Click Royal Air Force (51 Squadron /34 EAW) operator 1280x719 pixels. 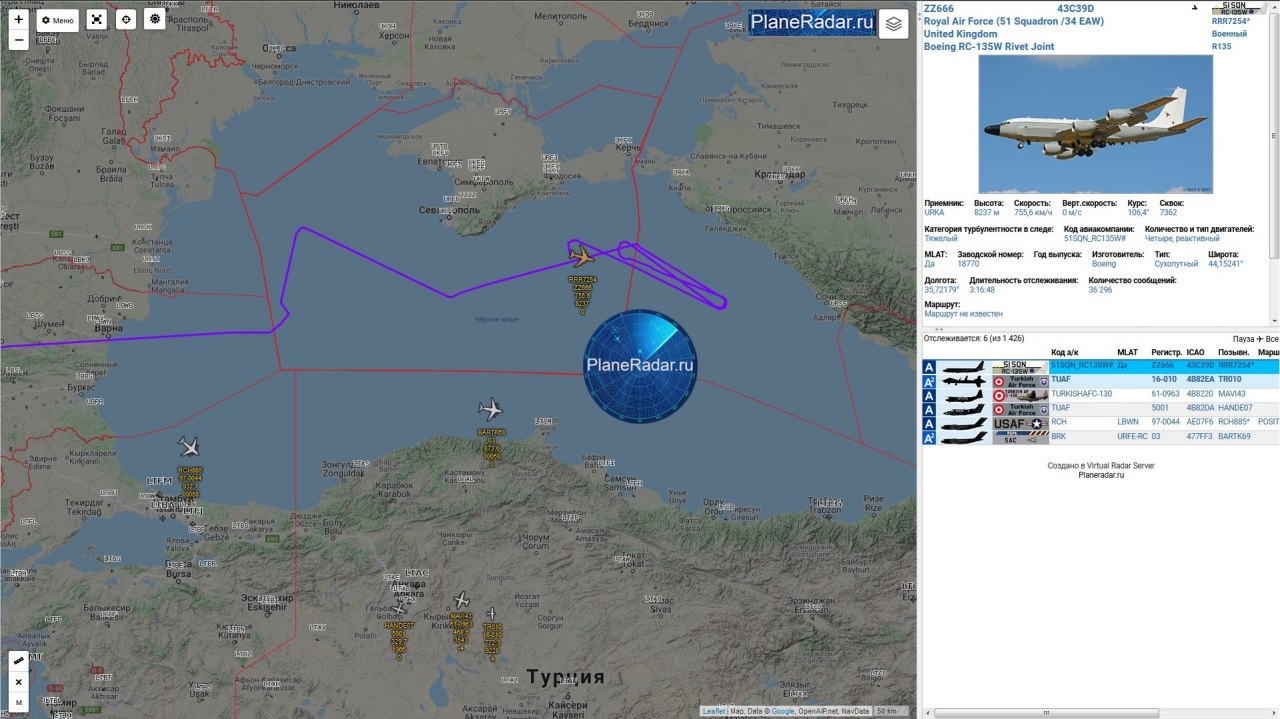point(1014,21)
